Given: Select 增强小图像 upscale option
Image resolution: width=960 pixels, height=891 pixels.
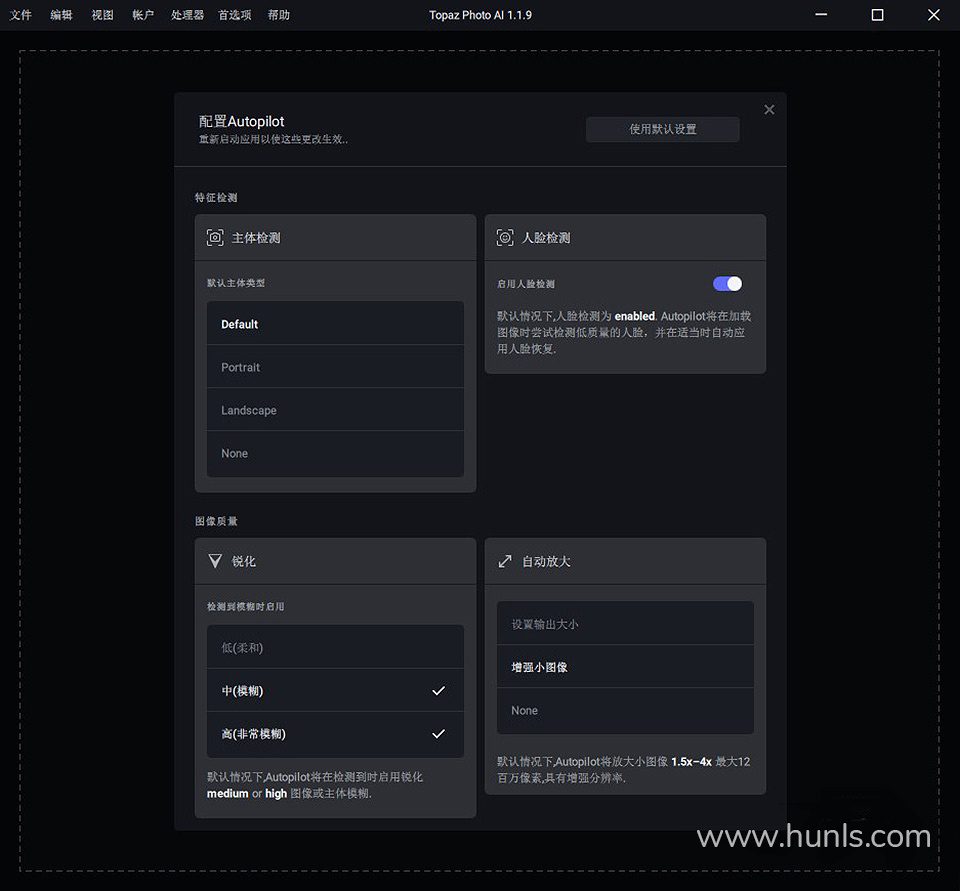Looking at the screenshot, I should coord(625,667).
